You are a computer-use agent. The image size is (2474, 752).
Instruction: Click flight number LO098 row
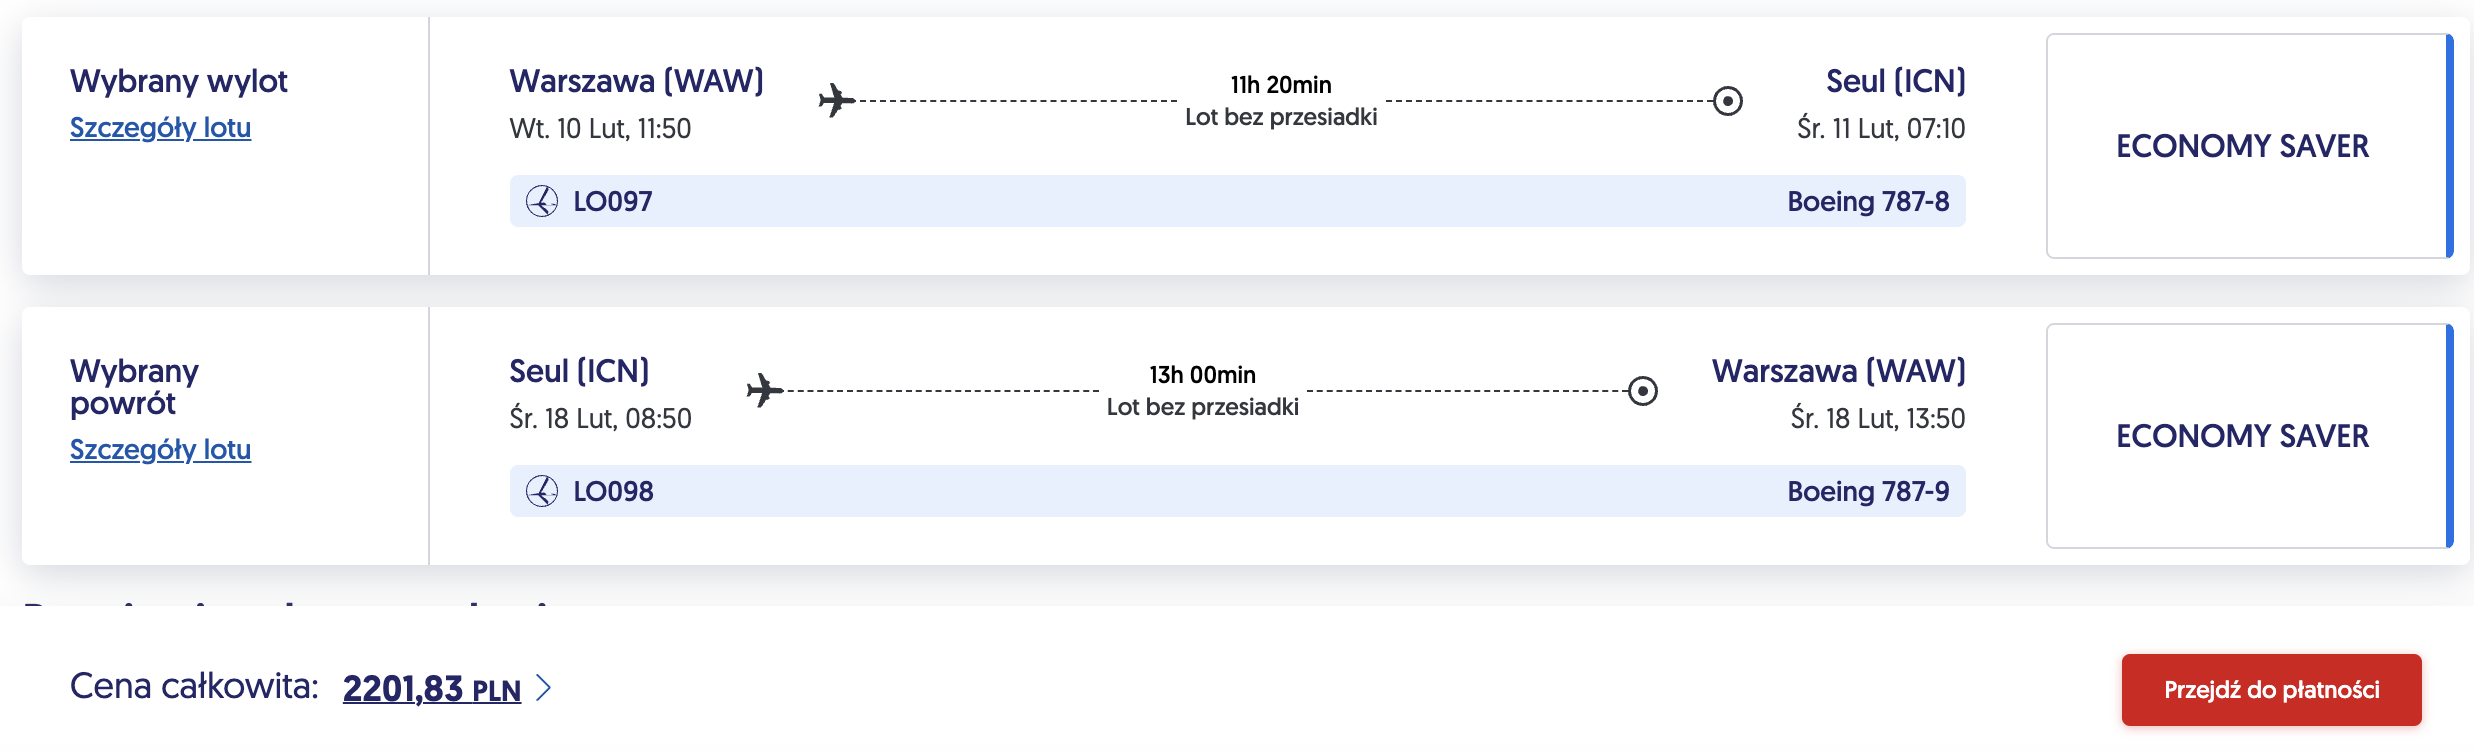point(1237,491)
